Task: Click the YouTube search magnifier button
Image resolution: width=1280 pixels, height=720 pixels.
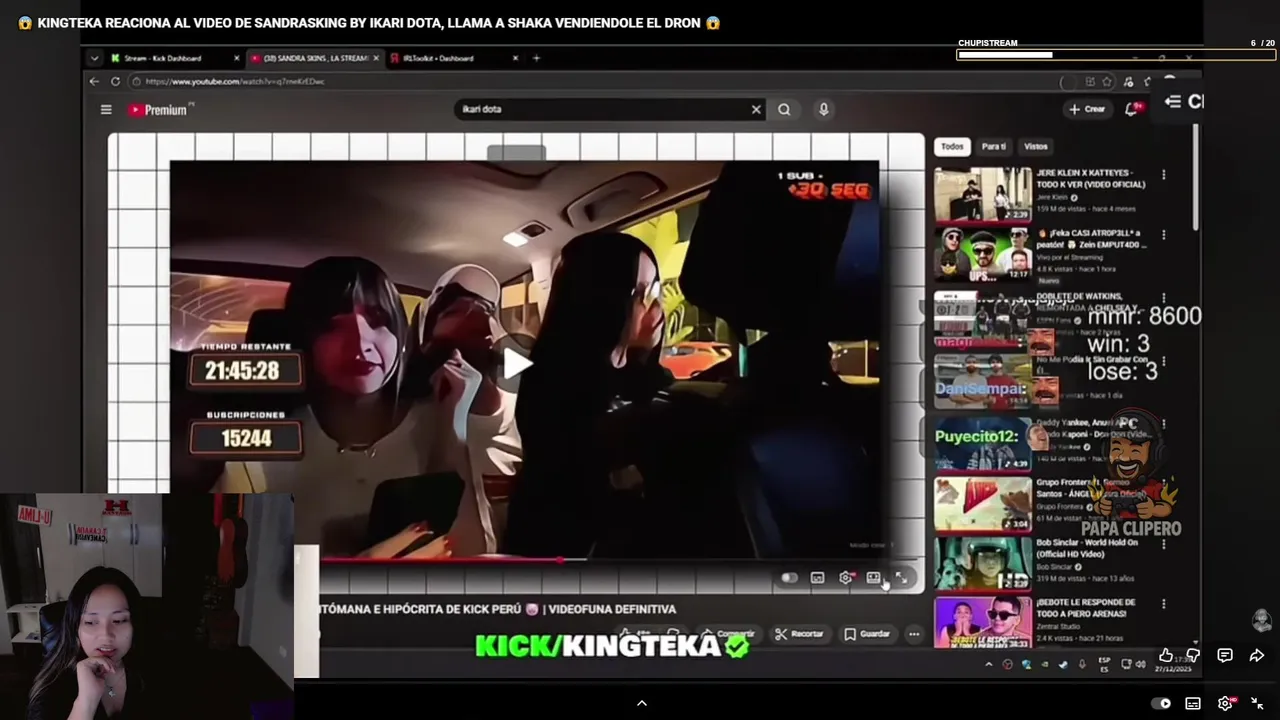Action: point(784,110)
